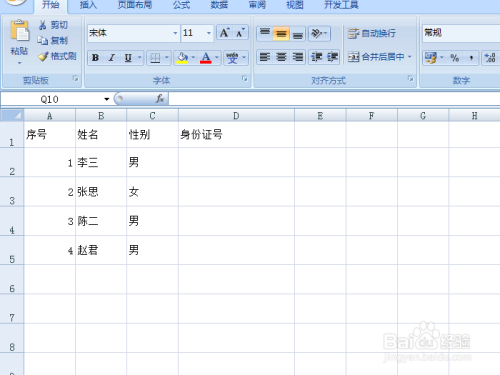Select the Format Painter brush
The height and width of the screenshot is (375, 500).
43,56
